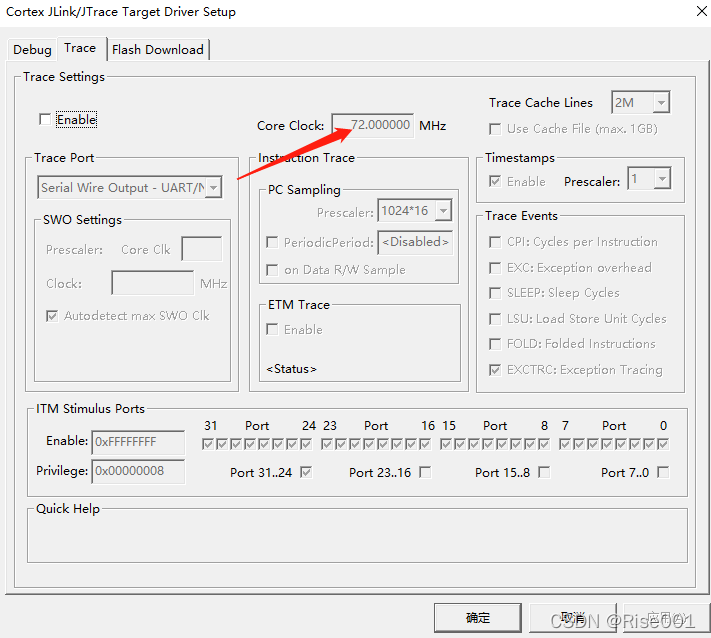Toggle Port 31..24 privilege checkbox
Image resolution: width=711 pixels, height=638 pixels.
click(x=306, y=472)
